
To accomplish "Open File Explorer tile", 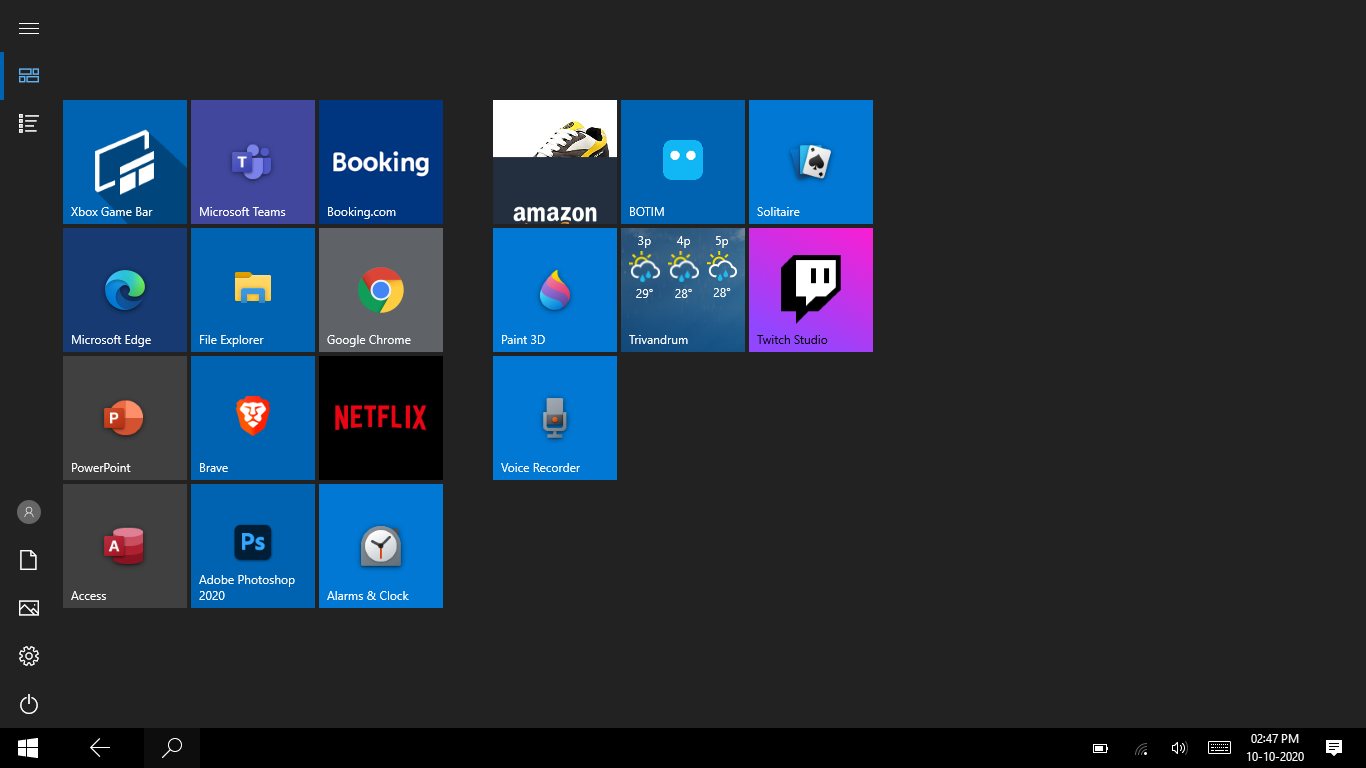I will coord(253,290).
